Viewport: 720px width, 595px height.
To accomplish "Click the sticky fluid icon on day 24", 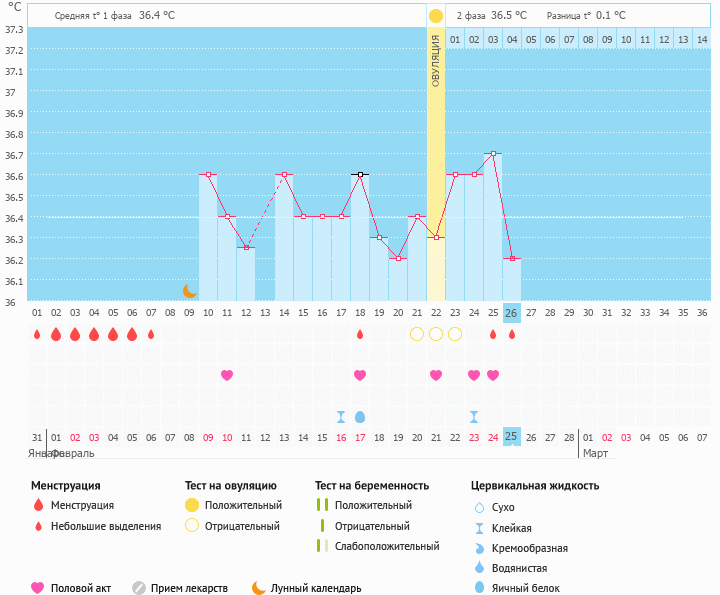I will (x=474, y=416).
